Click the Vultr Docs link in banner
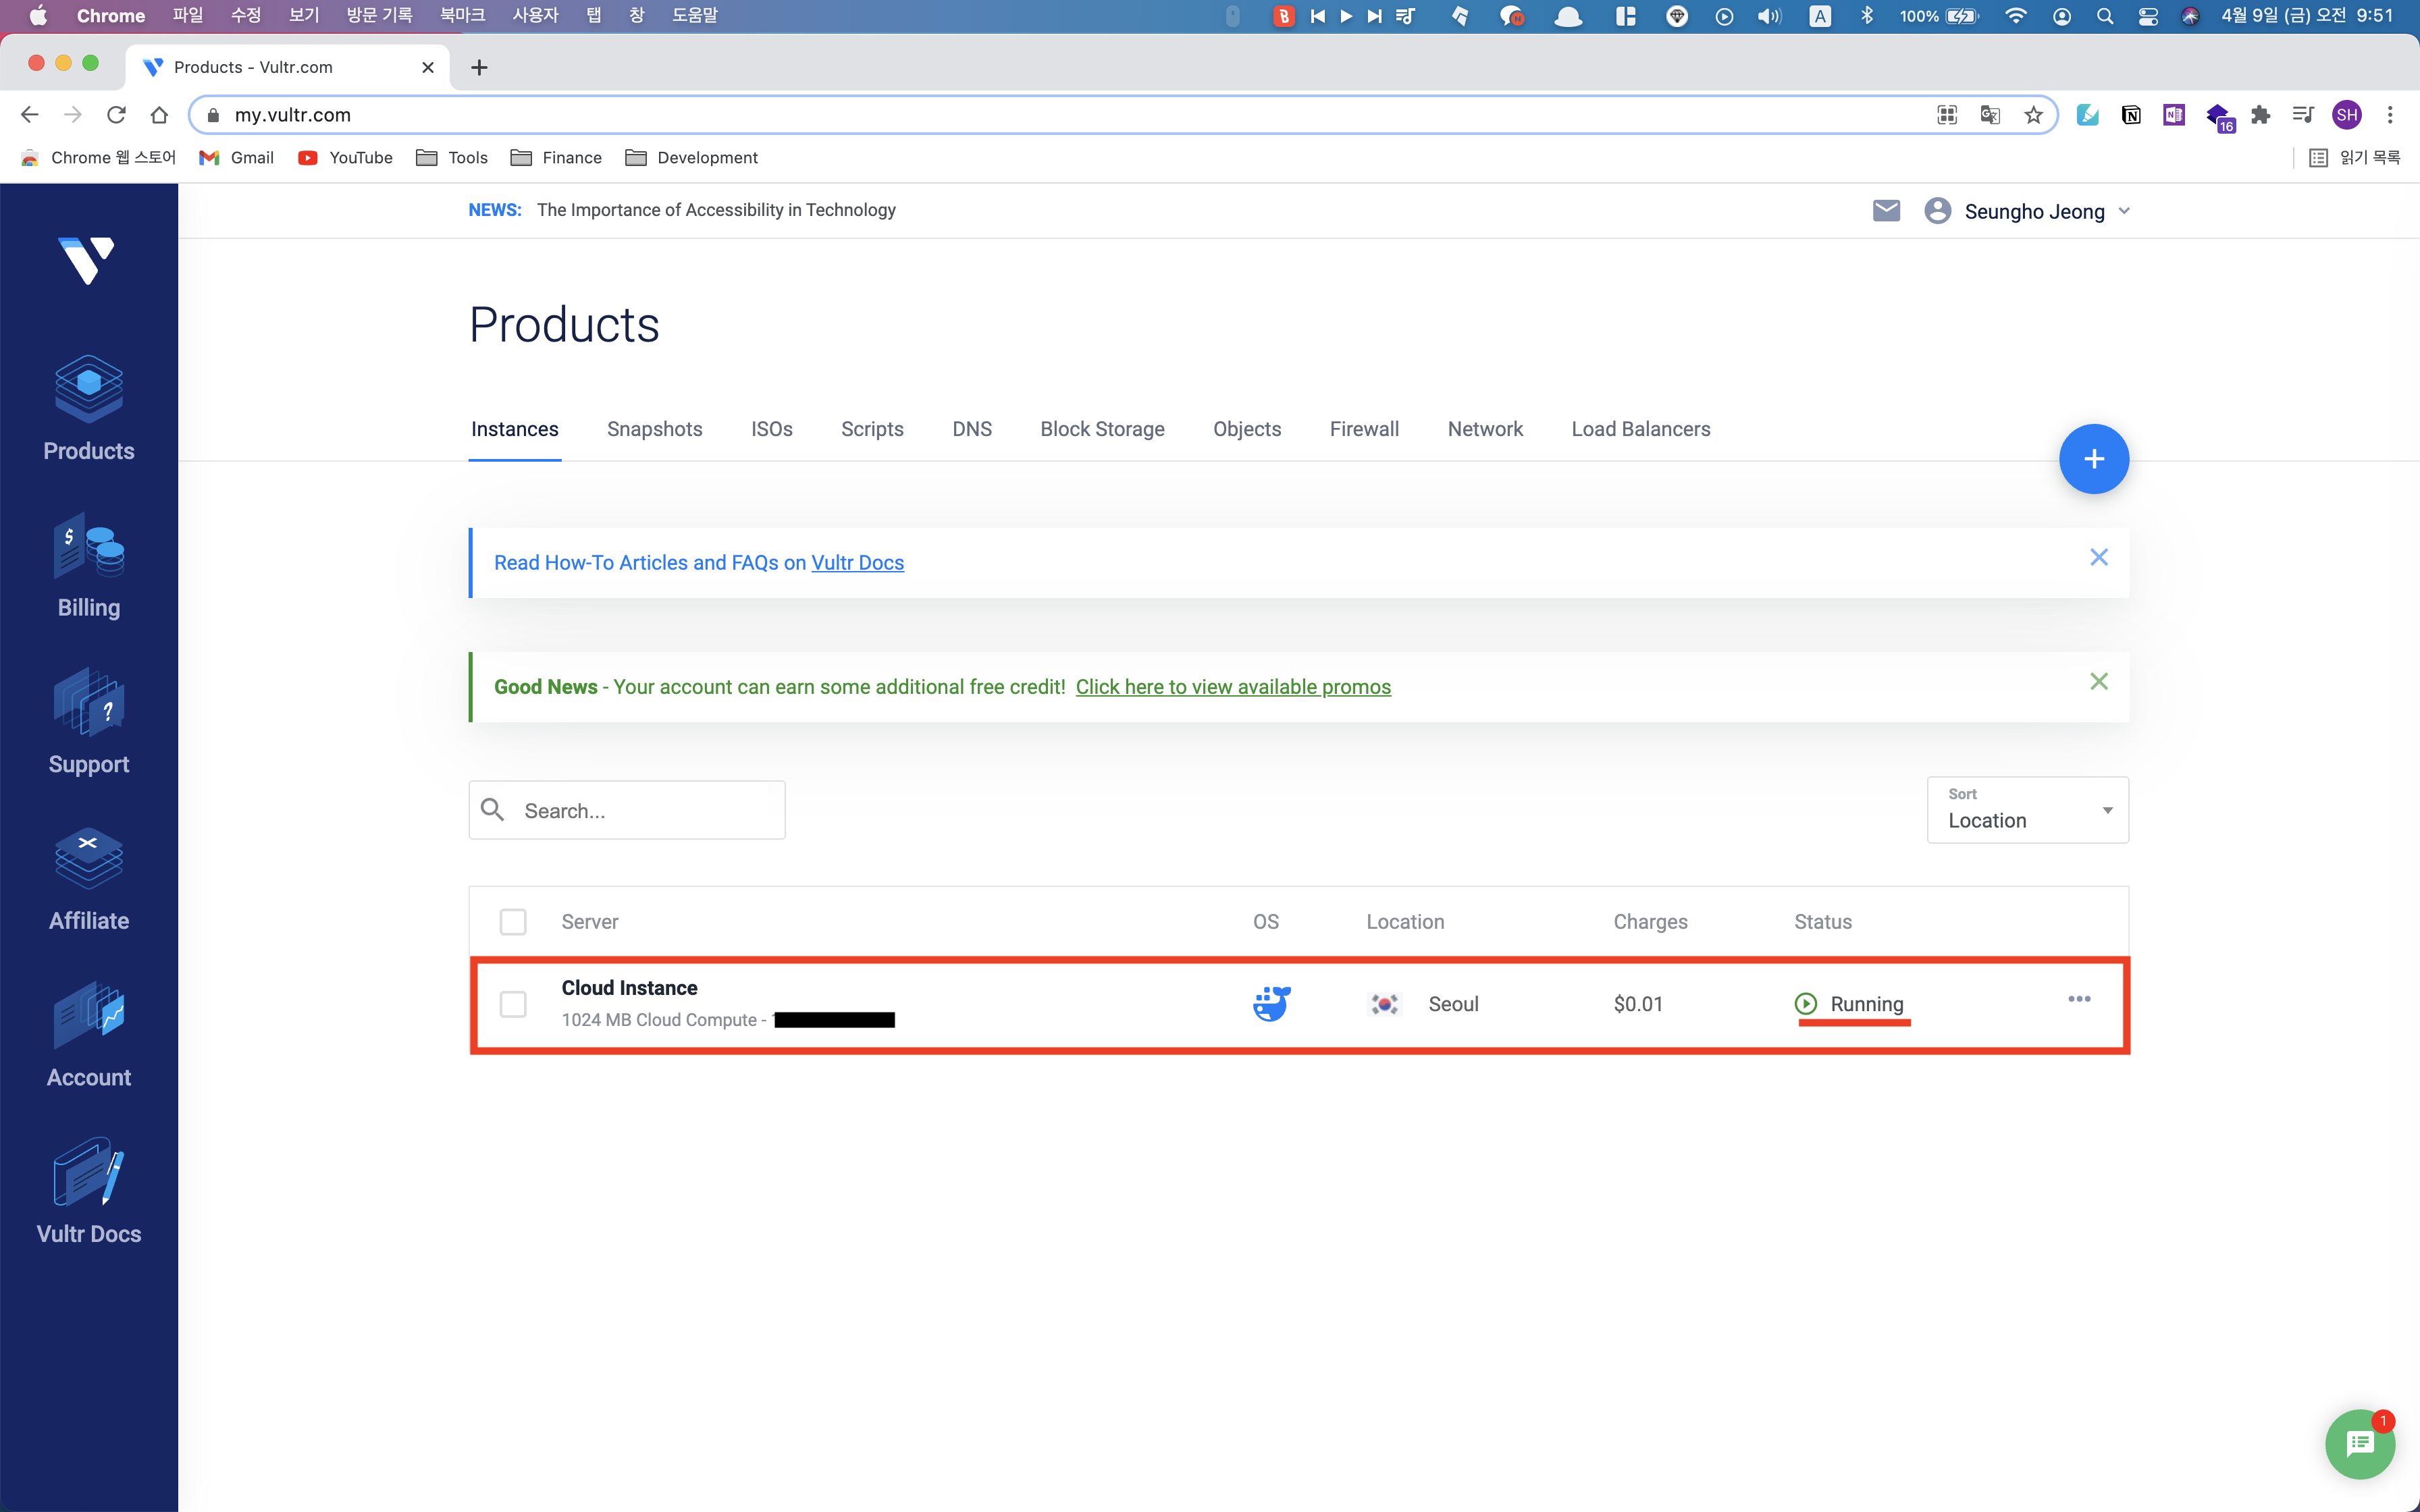This screenshot has width=2420, height=1512. point(856,561)
